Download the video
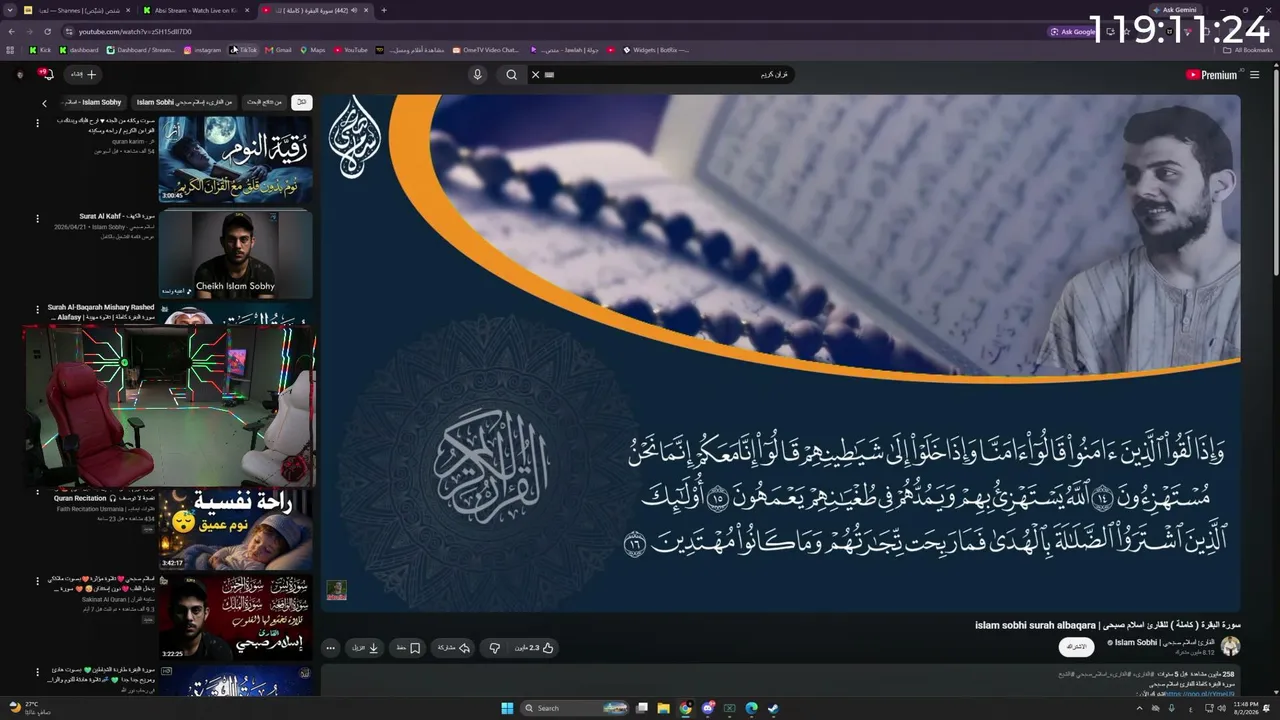This screenshot has width=1280, height=720. point(366,648)
